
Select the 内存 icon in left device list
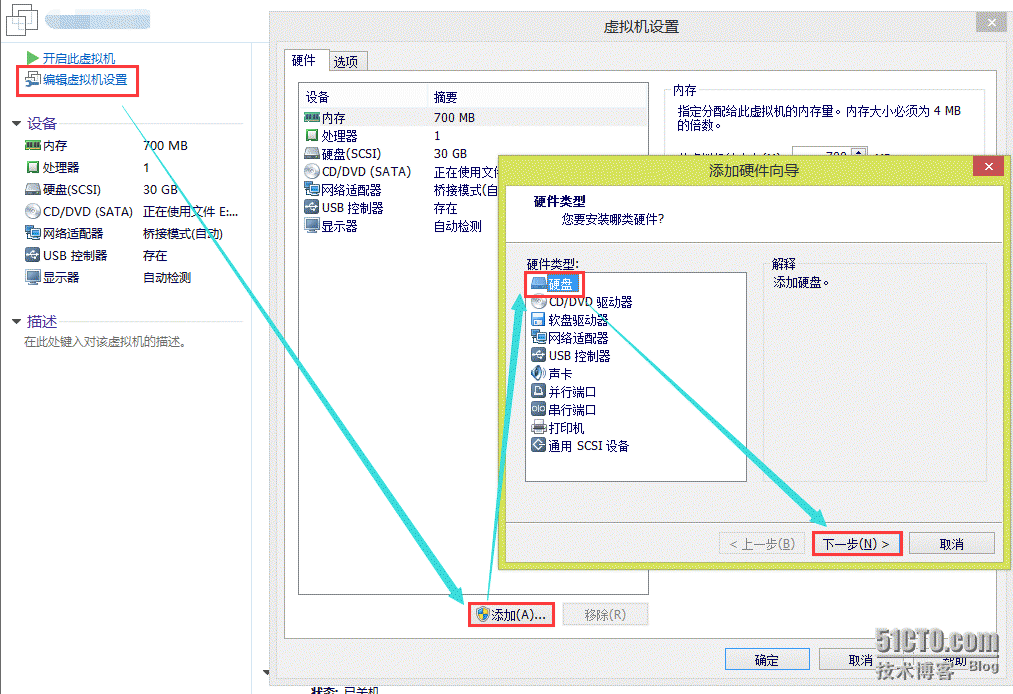32,145
